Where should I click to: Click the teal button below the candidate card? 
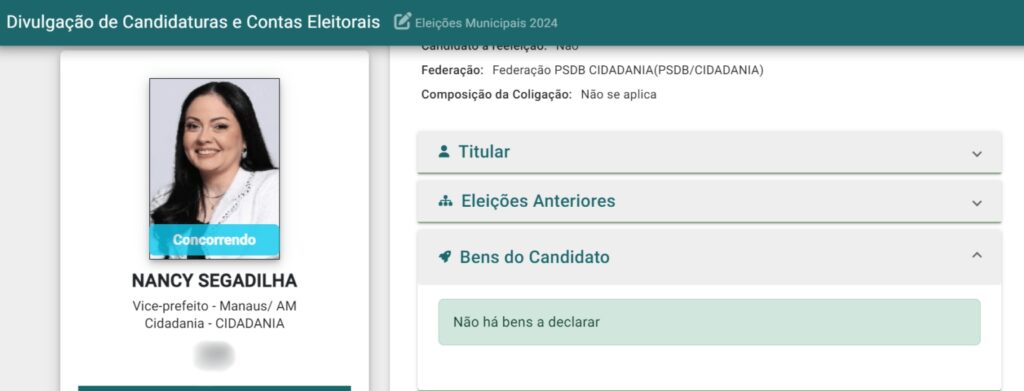pyautogui.click(x=214, y=388)
